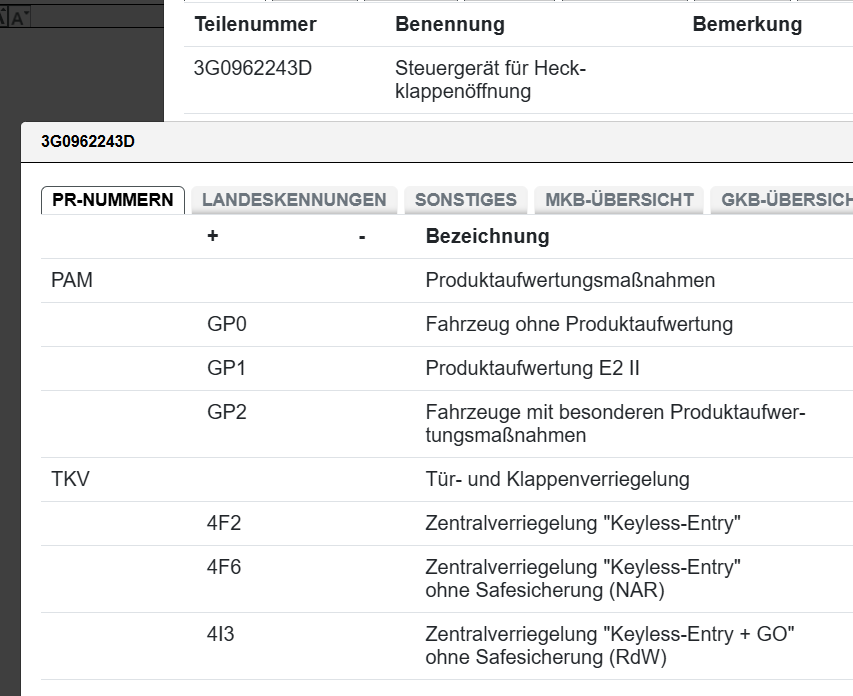Click the Benennung column header
The width and height of the screenshot is (853, 696).
click(449, 24)
